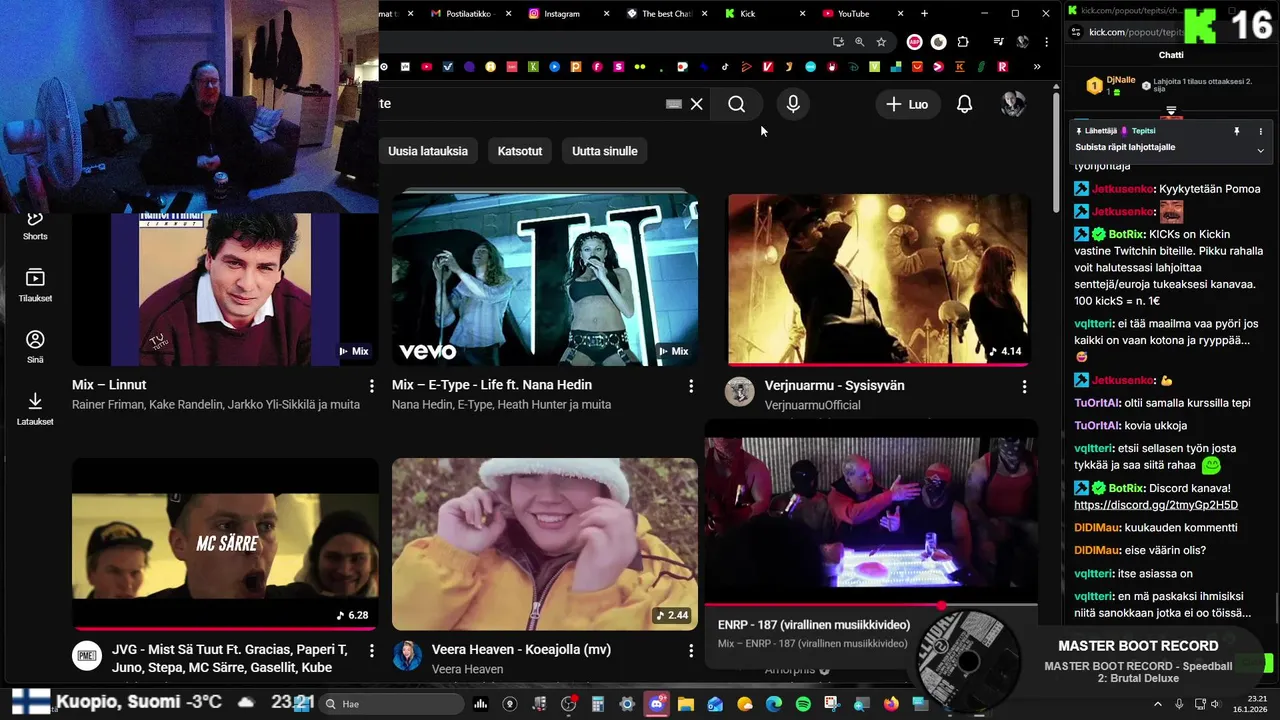Show hidden system tray icons arrow
This screenshot has height=720, width=1280.
(x=1160, y=704)
